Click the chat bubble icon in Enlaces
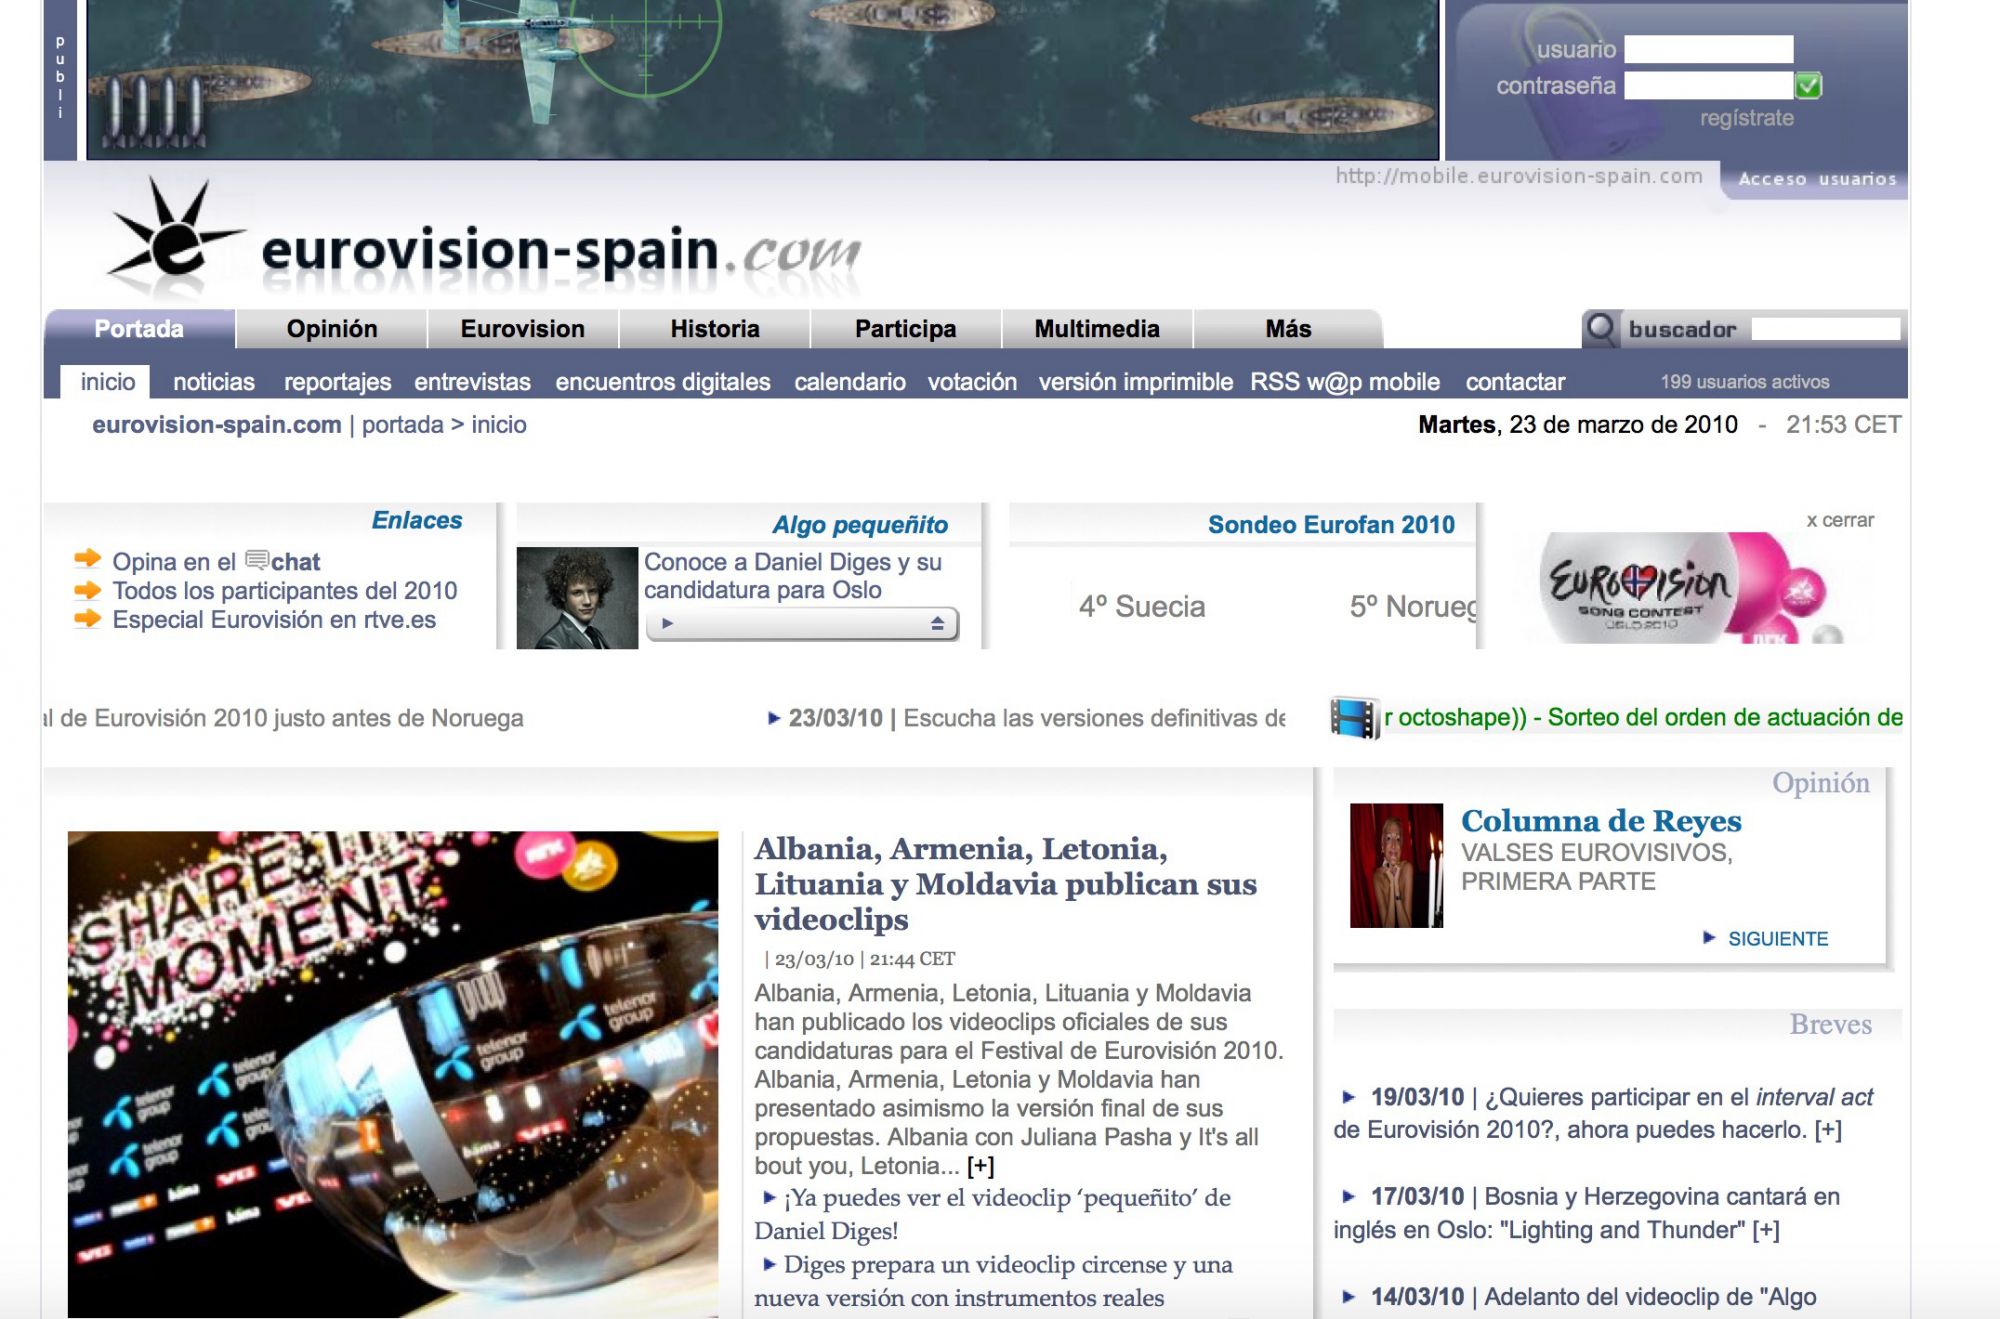Image resolution: width=2000 pixels, height=1319 pixels. (257, 560)
